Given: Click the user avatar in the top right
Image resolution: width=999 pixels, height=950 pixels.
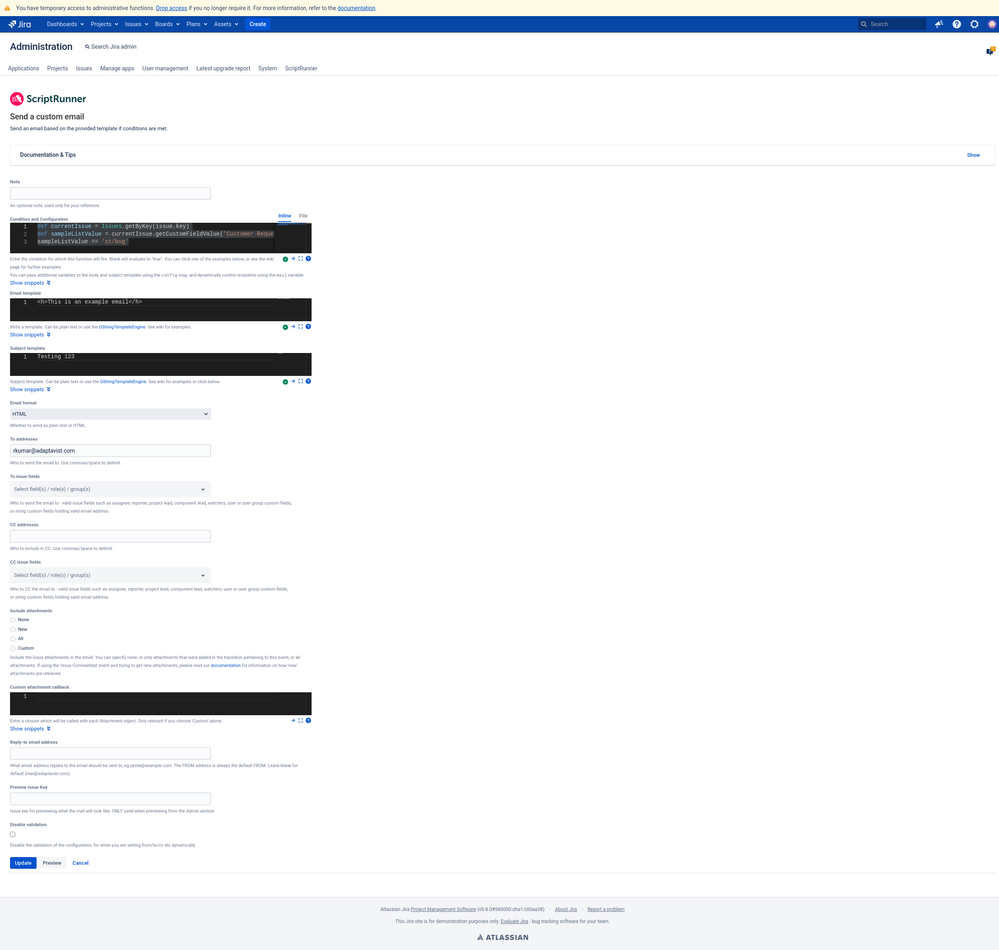Looking at the screenshot, I should click(x=991, y=24).
